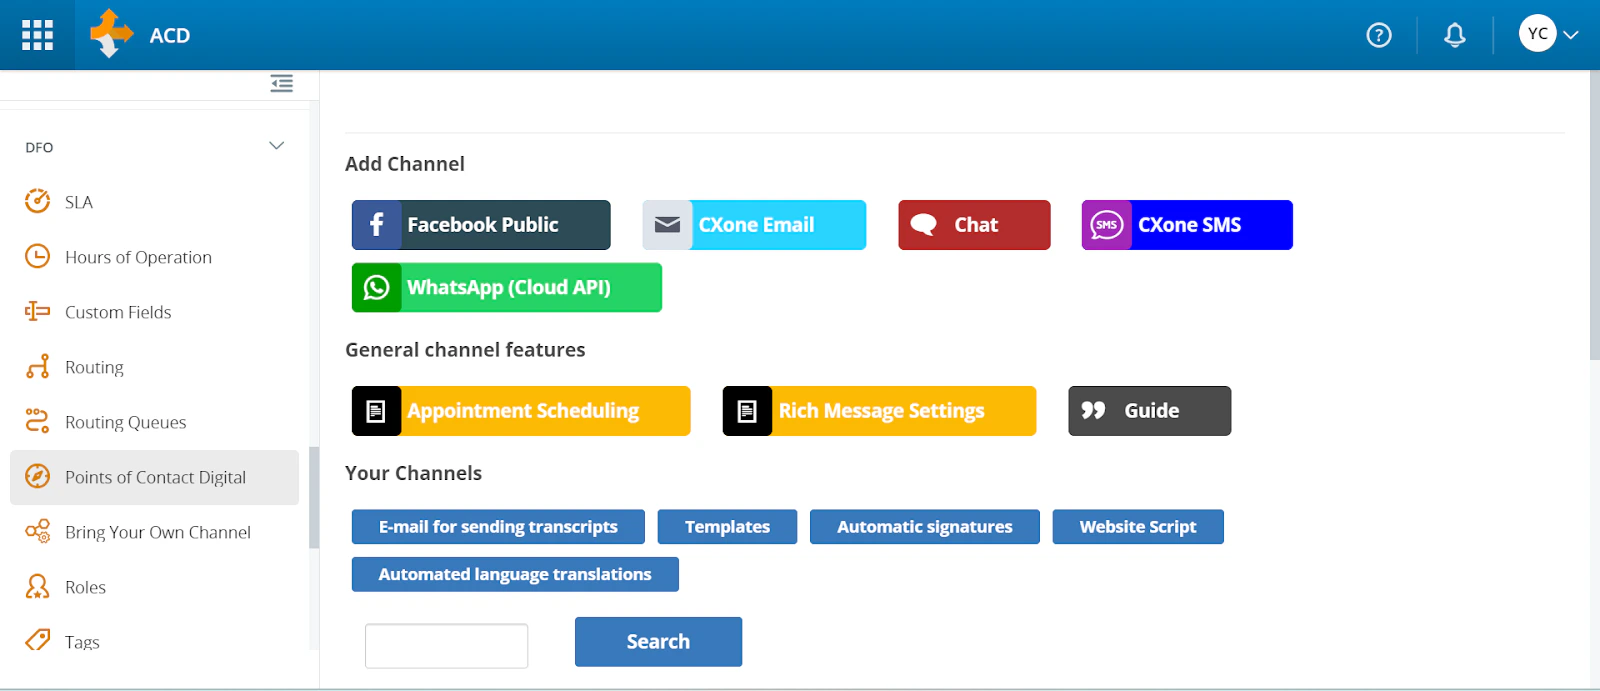Click the General channel features heading
The width and height of the screenshot is (1600, 691).
tap(465, 350)
